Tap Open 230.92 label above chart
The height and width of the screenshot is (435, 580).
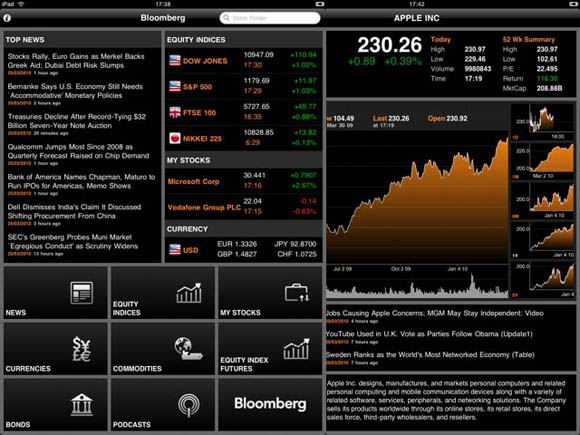pos(447,118)
